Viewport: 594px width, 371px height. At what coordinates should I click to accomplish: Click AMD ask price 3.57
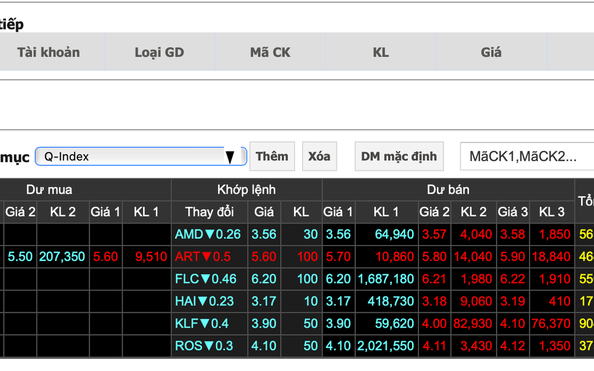click(x=435, y=234)
